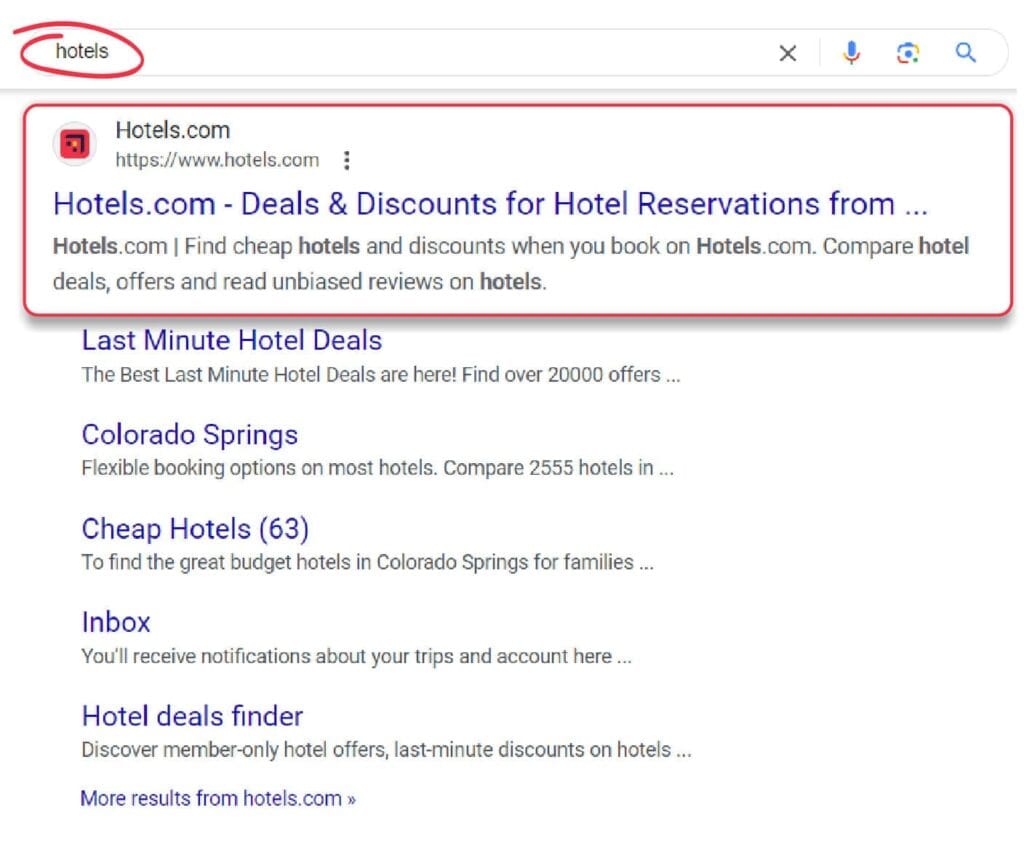
Task: Click 'Flexible booking options on most hotels' snippet
Action: [x=377, y=468]
